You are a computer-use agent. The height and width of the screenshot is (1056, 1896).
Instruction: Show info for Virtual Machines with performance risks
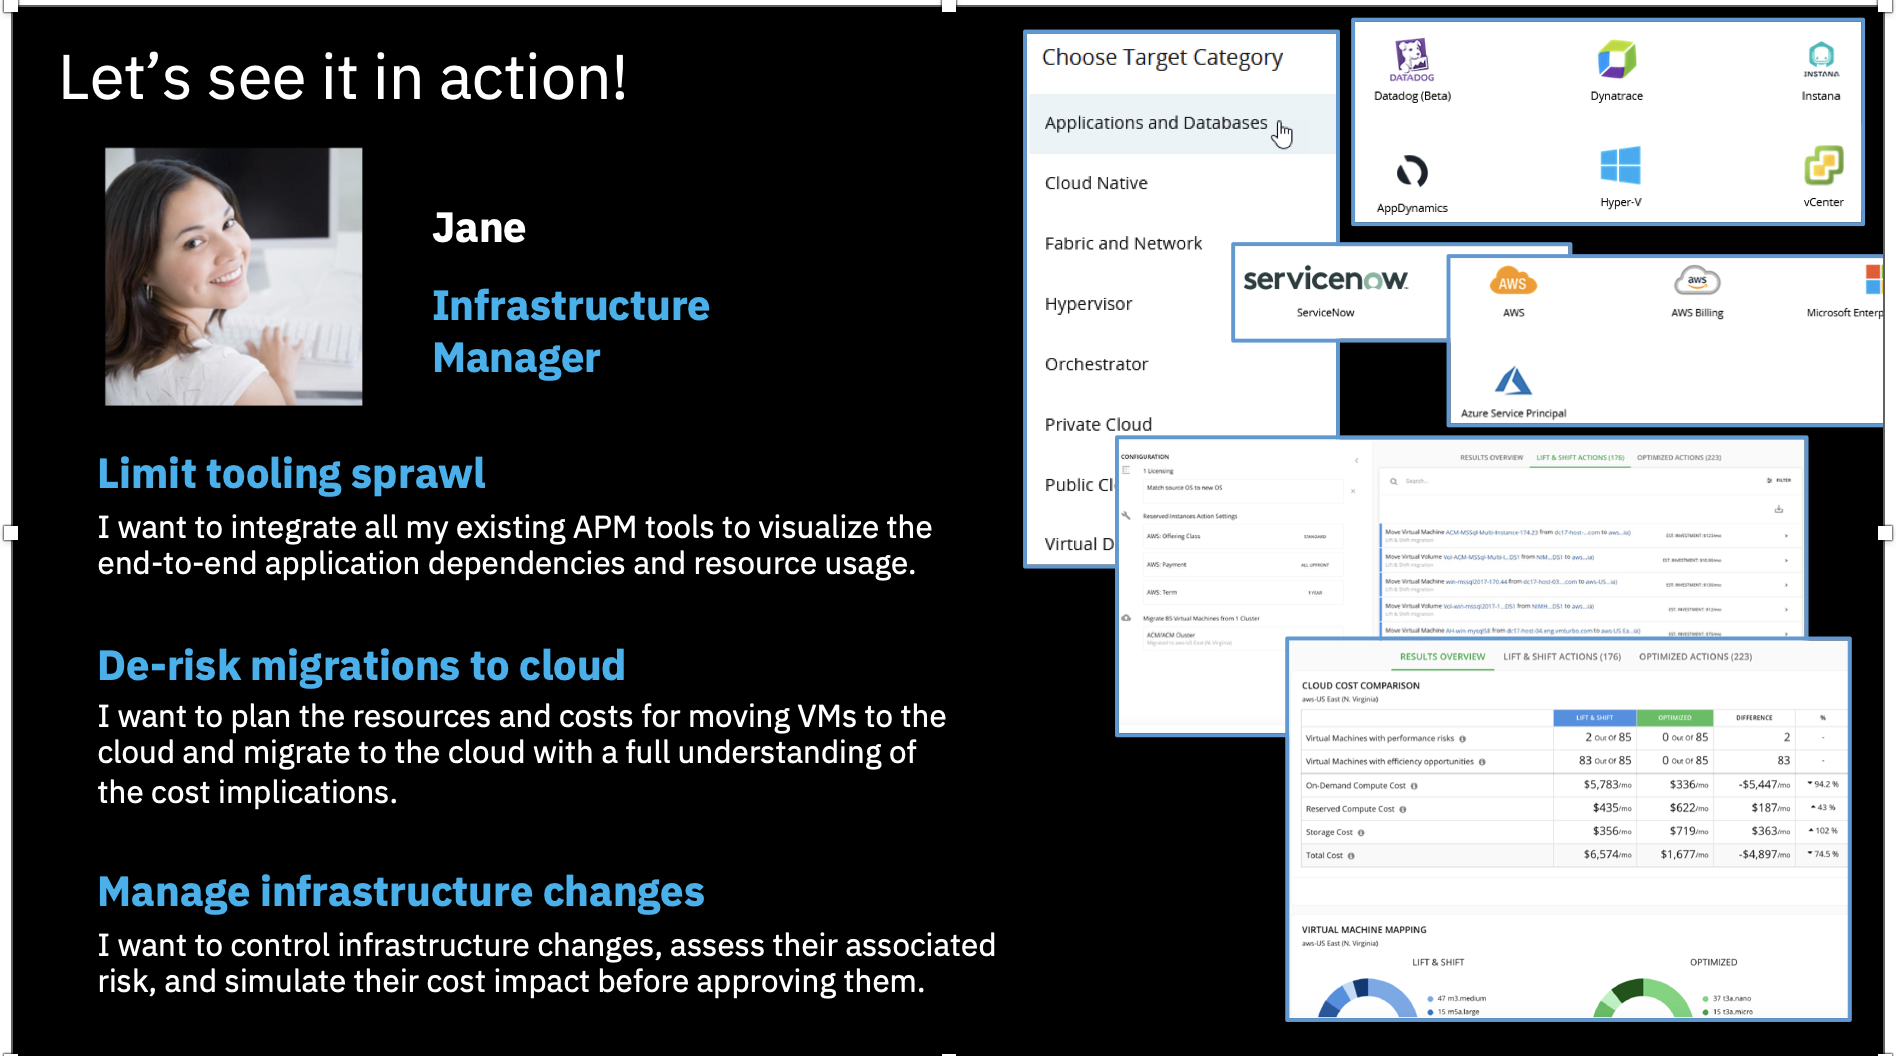coord(1462,739)
